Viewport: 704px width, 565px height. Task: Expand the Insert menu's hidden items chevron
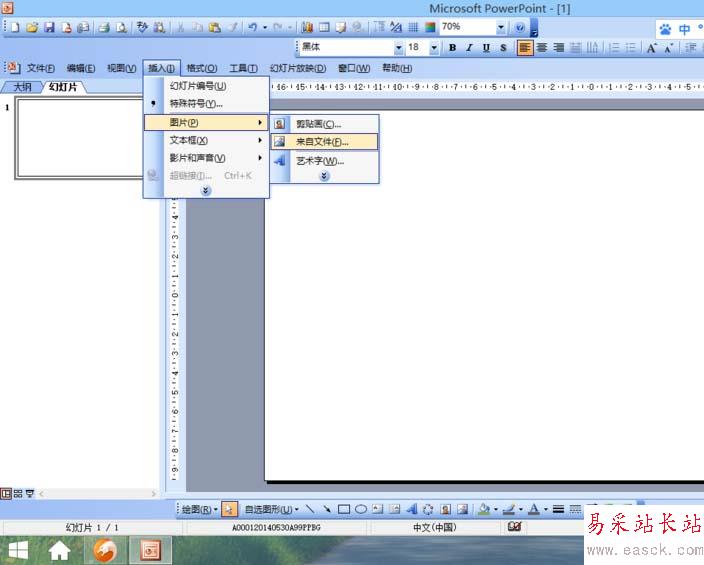coord(206,190)
